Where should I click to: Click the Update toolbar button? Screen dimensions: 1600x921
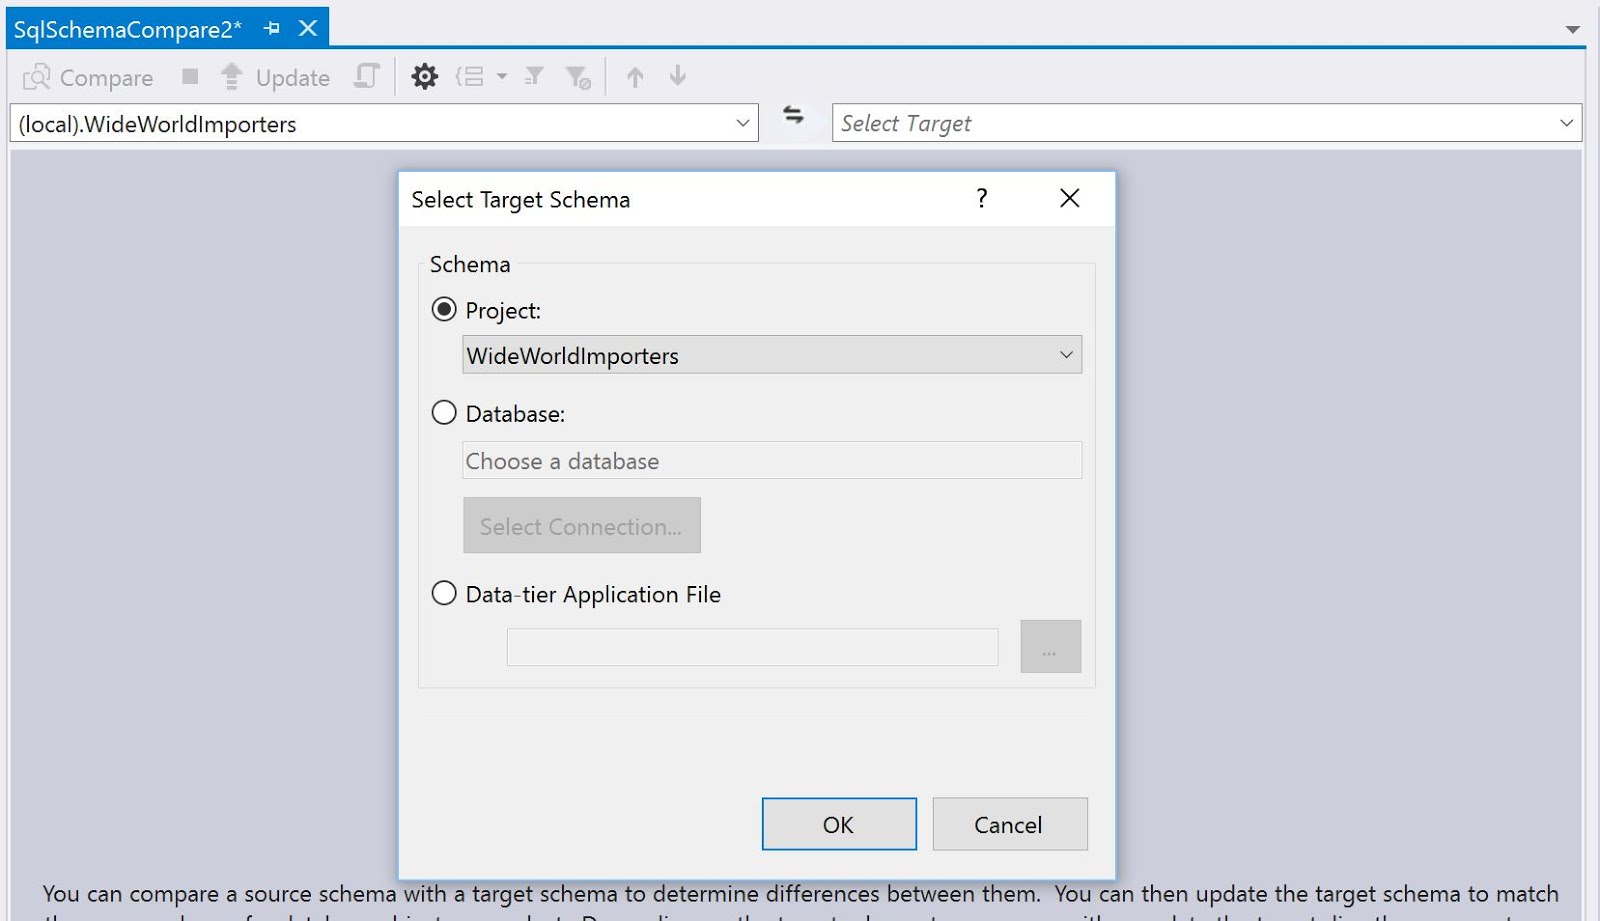[275, 77]
